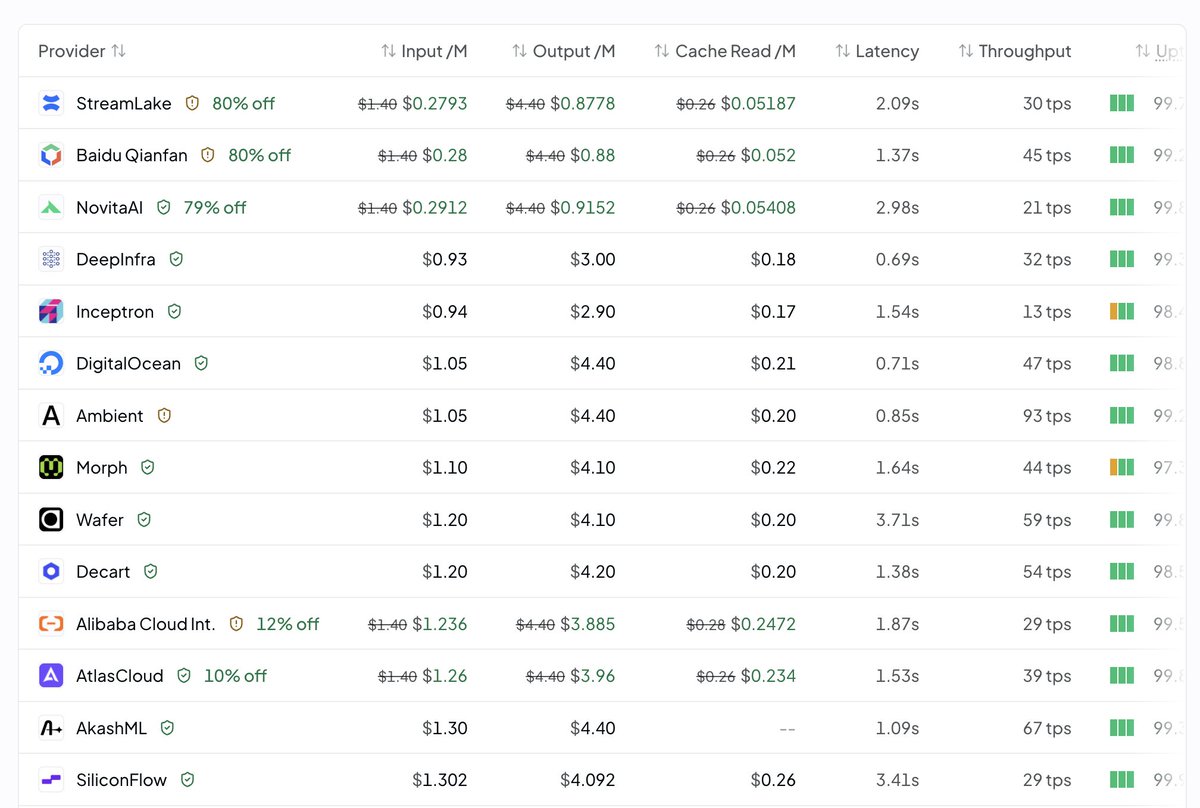Click NovitaAI's $0.2912 discounted input price

point(435,207)
